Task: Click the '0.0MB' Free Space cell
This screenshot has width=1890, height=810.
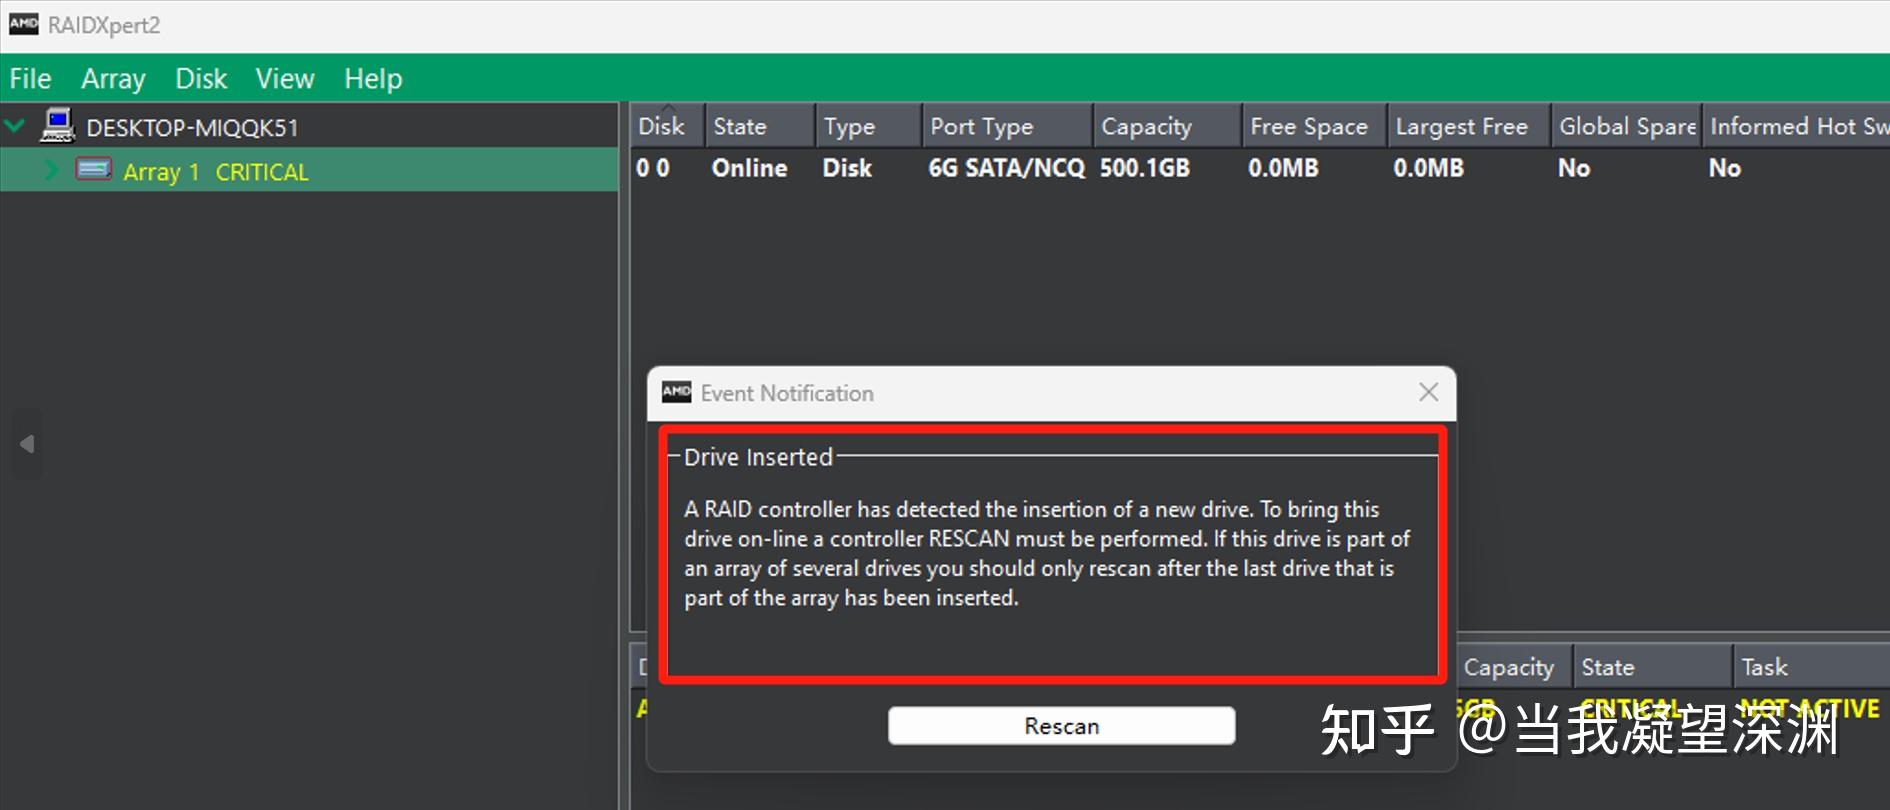Action: tap(1283, 168)
